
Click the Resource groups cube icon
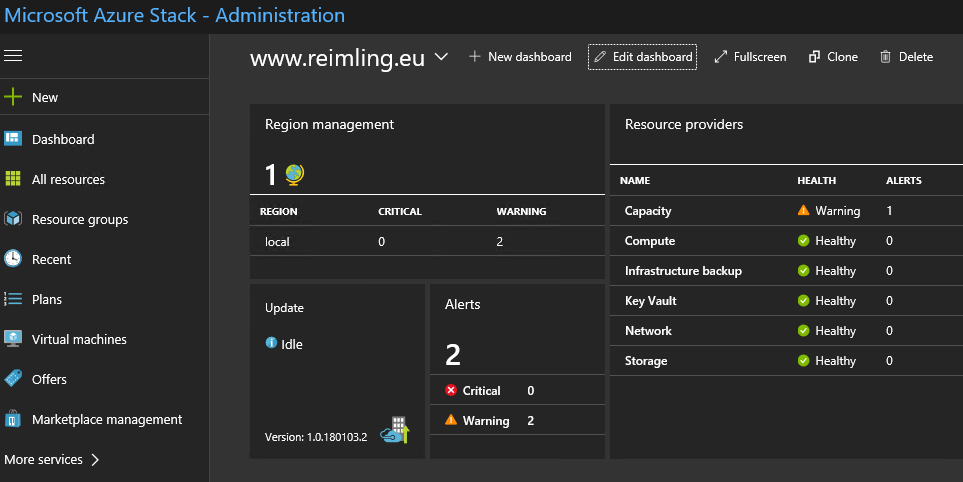[x=13, y=219]
